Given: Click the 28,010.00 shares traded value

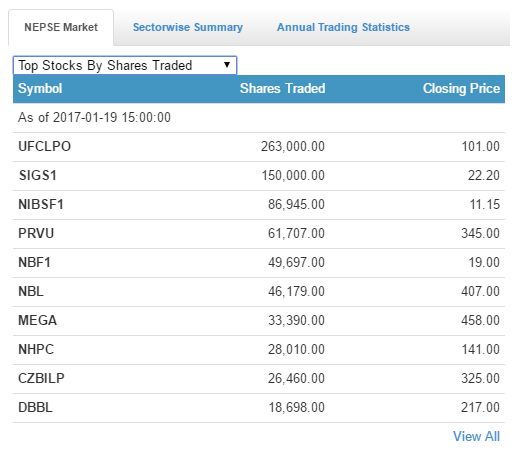Looking at the screenshot, I should tap(296, 350).
